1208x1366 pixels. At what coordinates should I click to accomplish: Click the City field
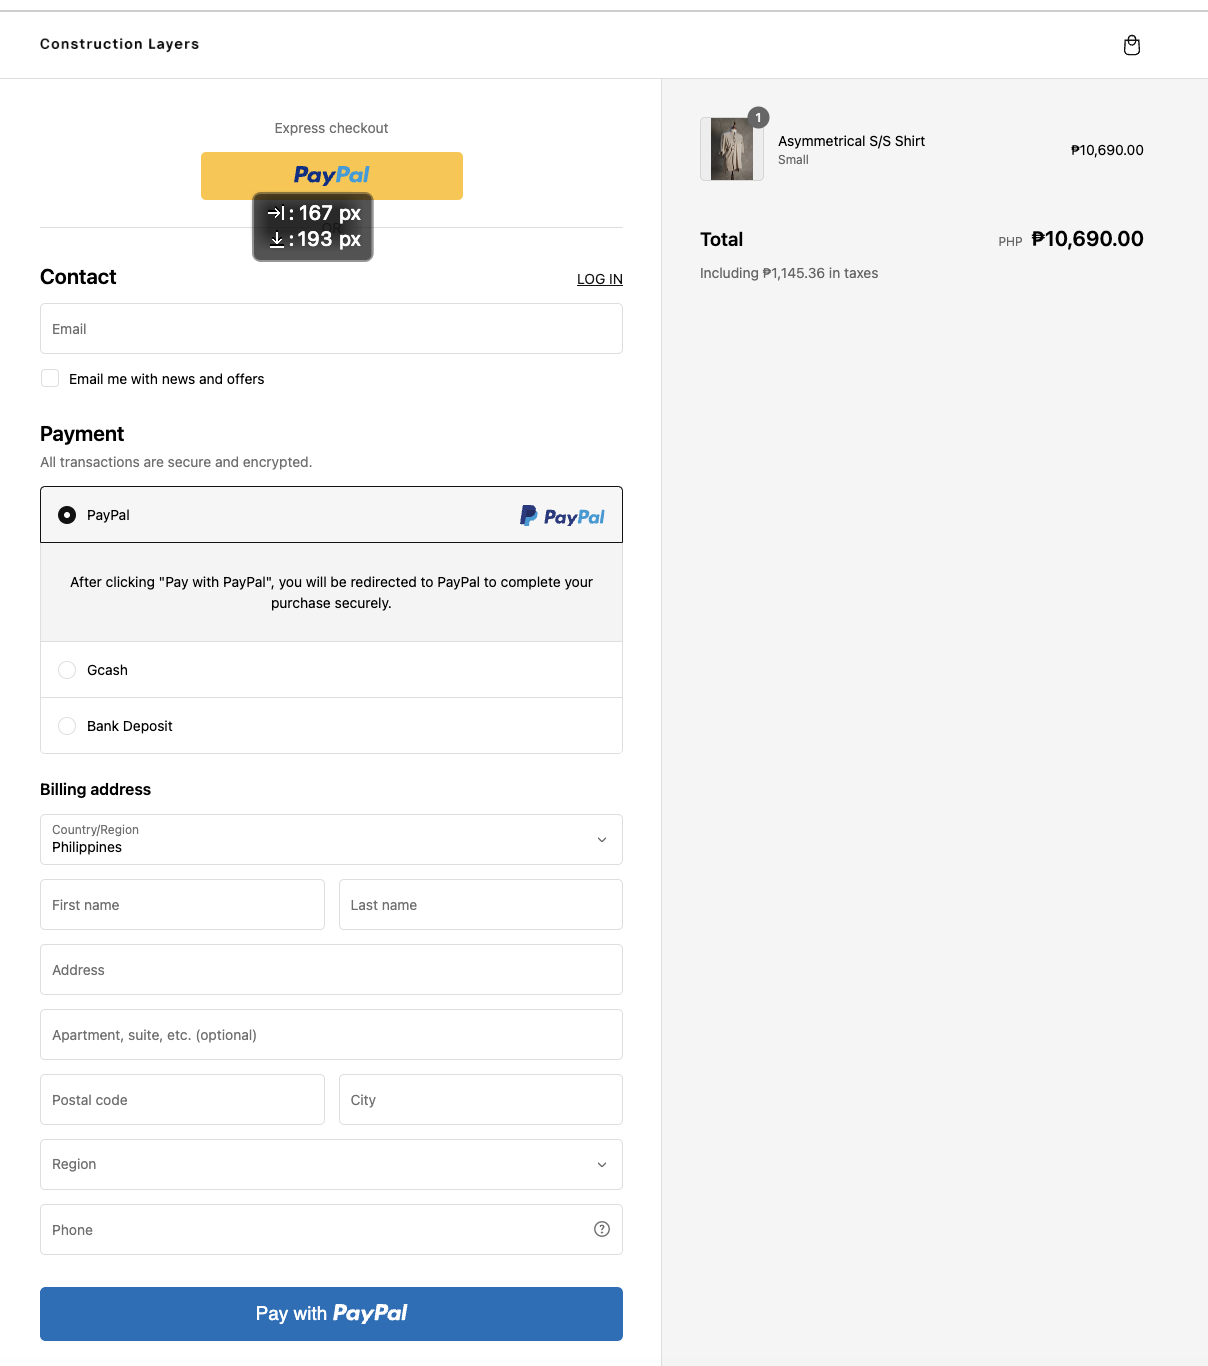click(x=481, y=1100)
